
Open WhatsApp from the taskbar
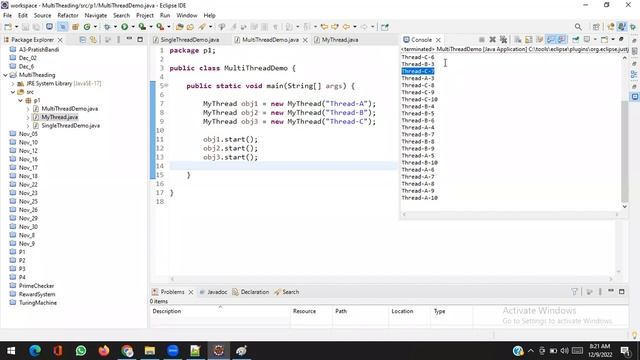click(x=81, y=351)
